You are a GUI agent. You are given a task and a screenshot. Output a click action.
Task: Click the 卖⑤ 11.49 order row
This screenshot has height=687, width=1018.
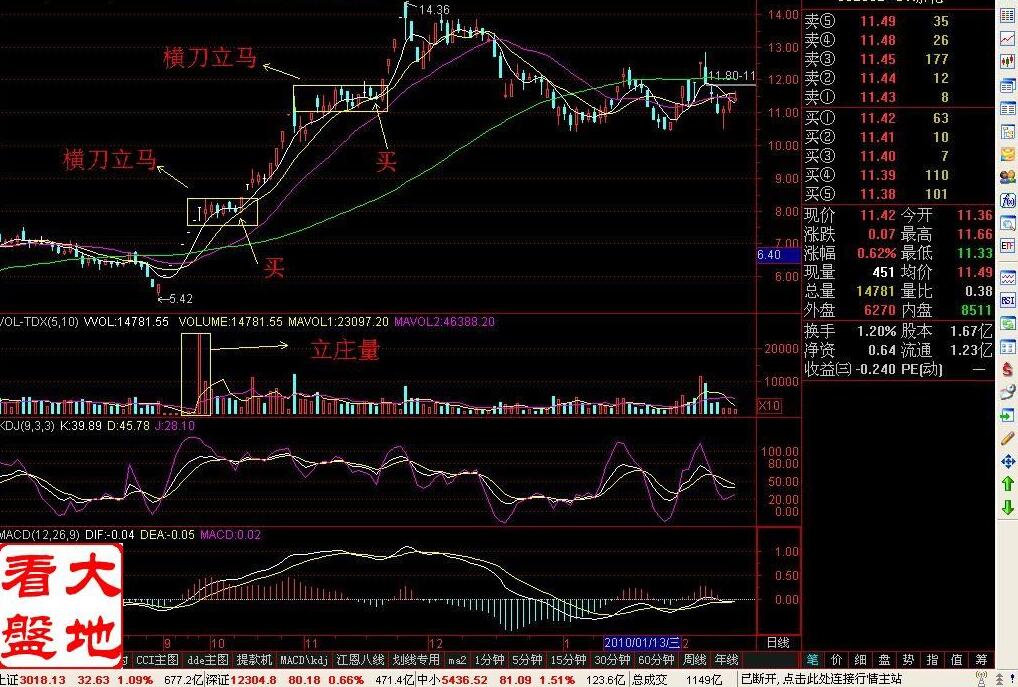(x=898, y=21)
